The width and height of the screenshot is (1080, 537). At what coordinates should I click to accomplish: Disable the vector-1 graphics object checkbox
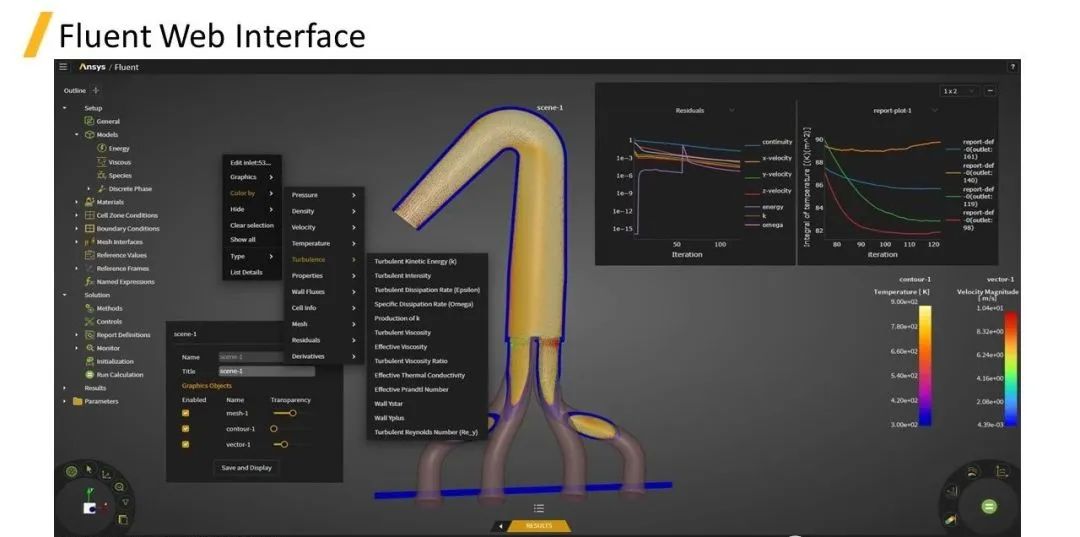(185, 445)
